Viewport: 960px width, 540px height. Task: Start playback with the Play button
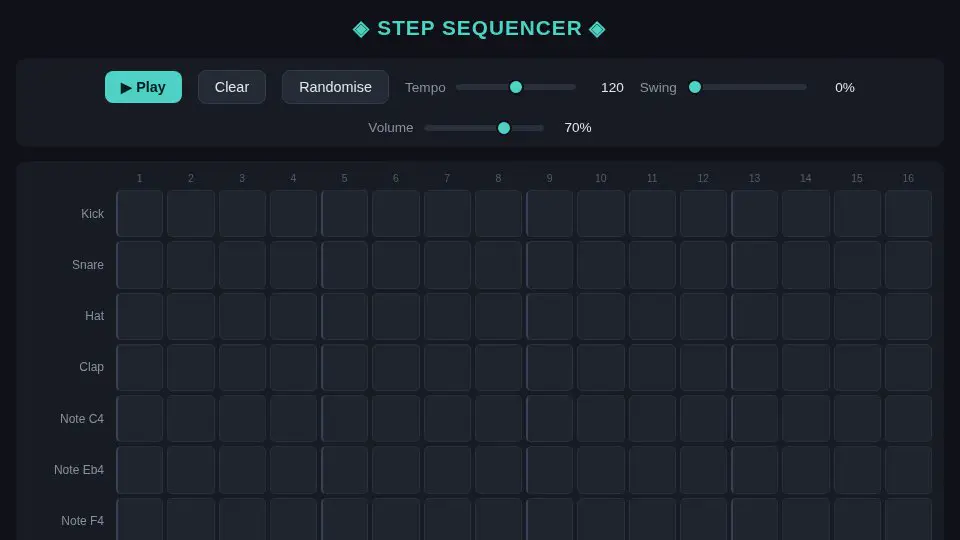coord(143,87)
